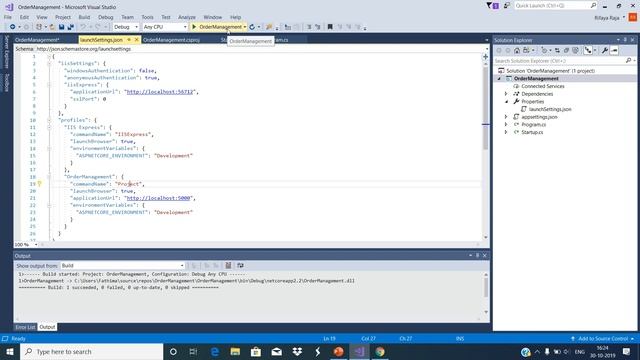Click the Windows Start button
Image resolution: width=640 pixels, height=360 pixels.
tap(10, 351)
